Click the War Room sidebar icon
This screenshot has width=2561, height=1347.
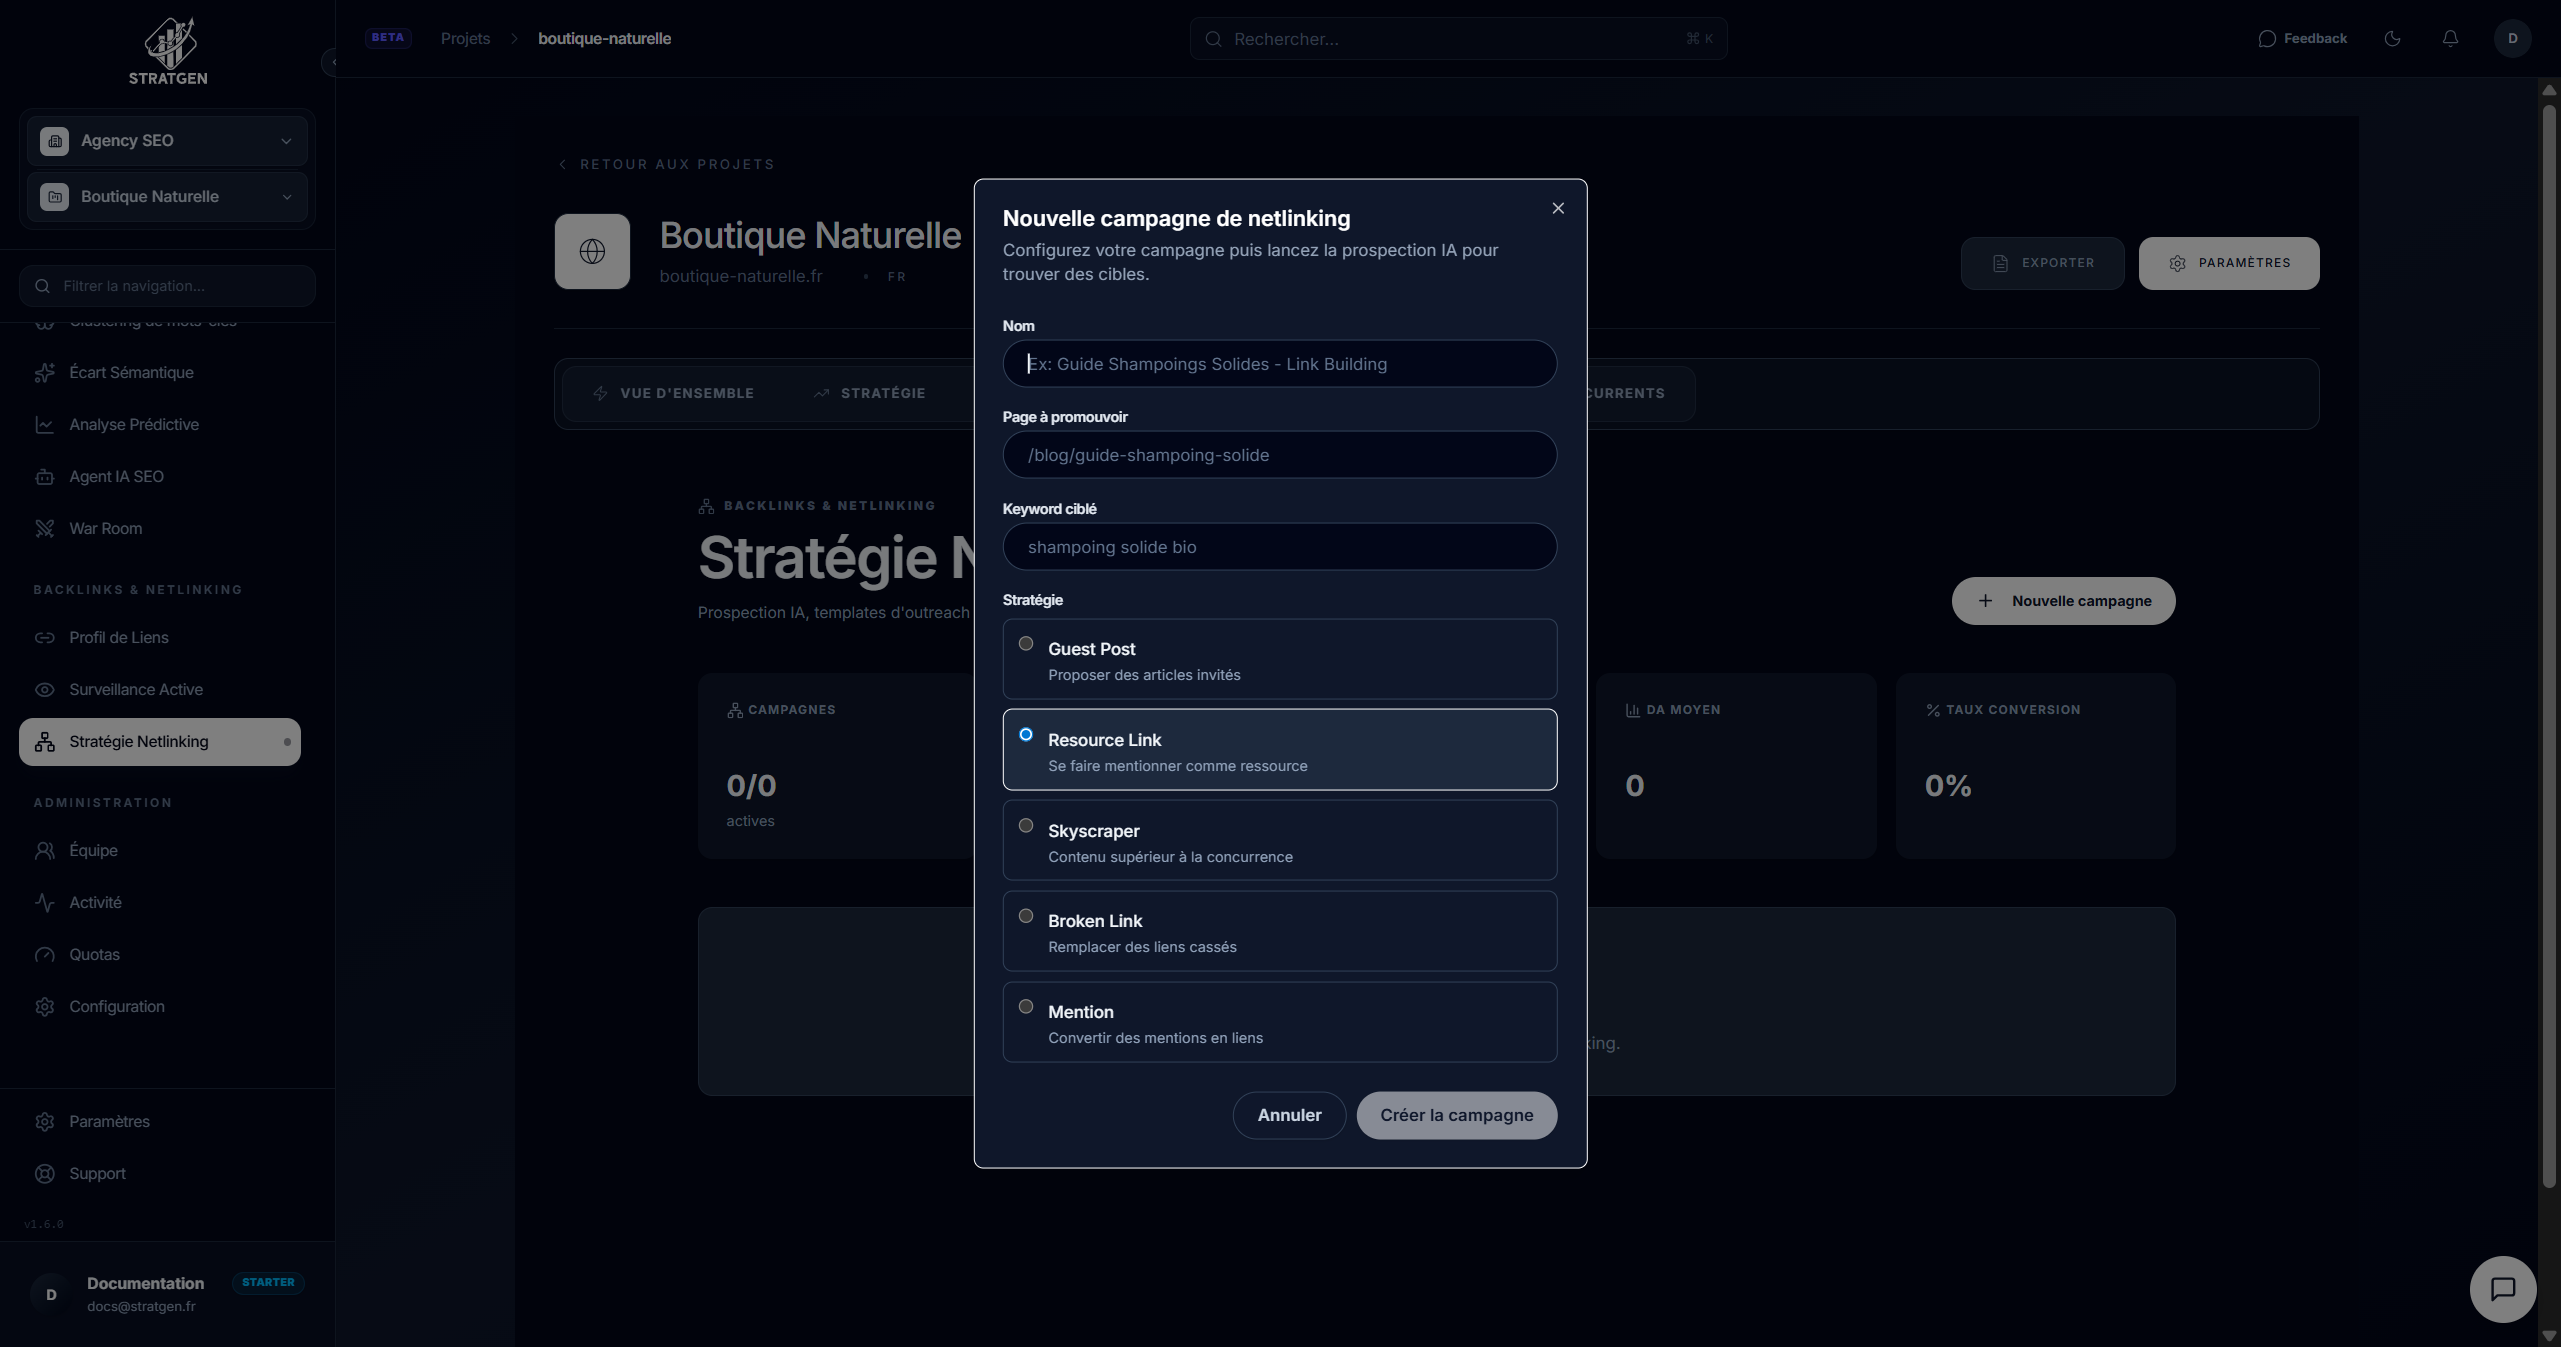45,528
